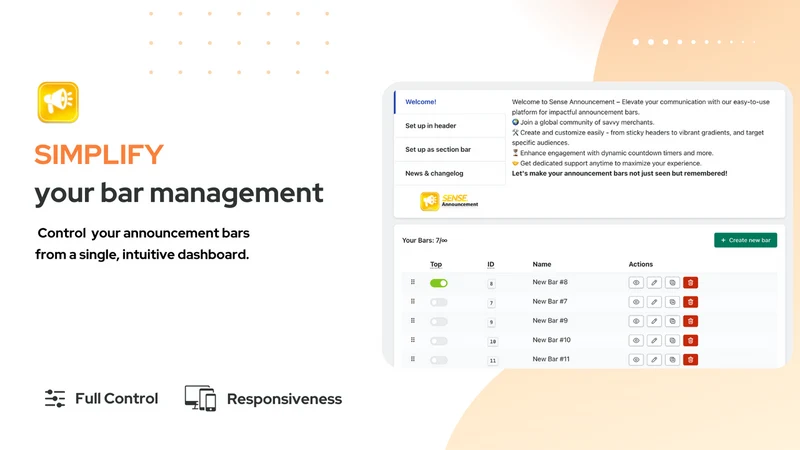Click the Your Bars: 7/∞ counter
The image size is (800, 450).
(424, 240)
